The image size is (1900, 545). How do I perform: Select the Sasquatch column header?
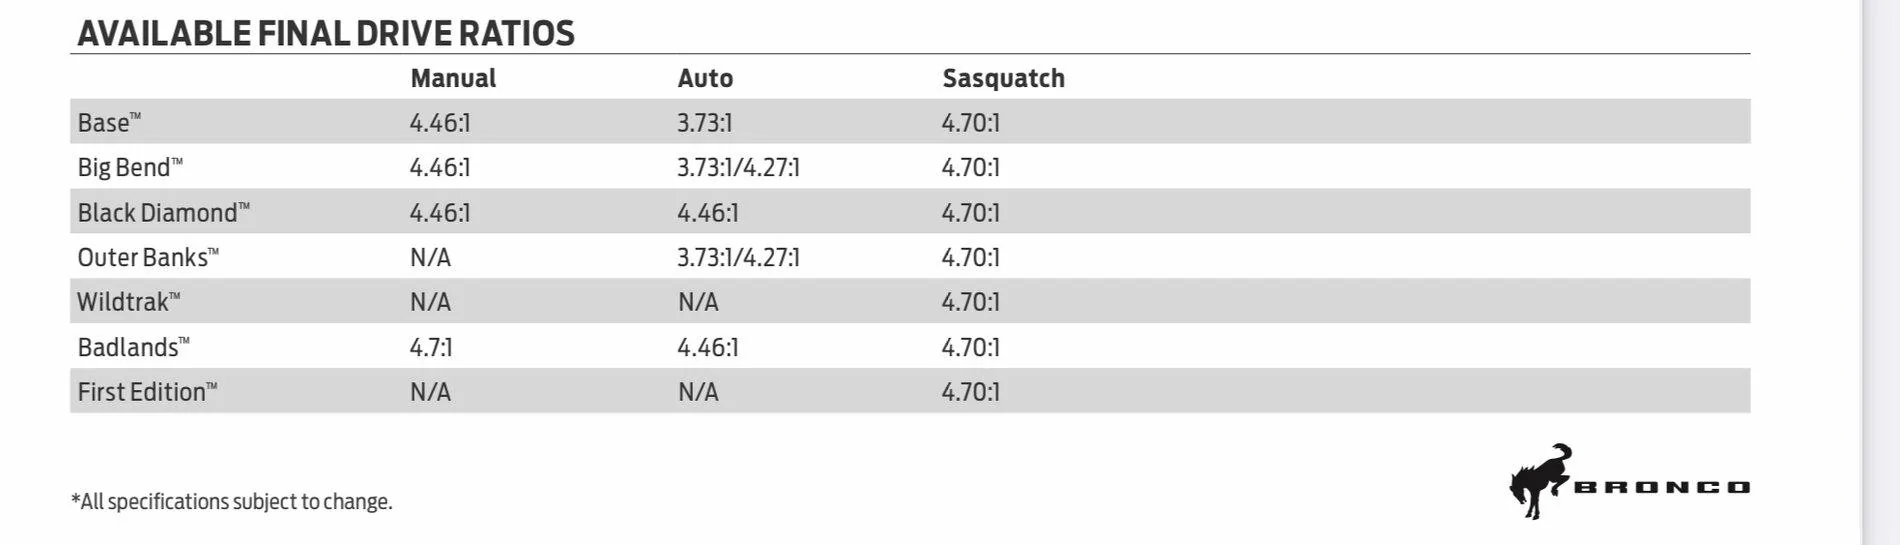coord(1003,78)
